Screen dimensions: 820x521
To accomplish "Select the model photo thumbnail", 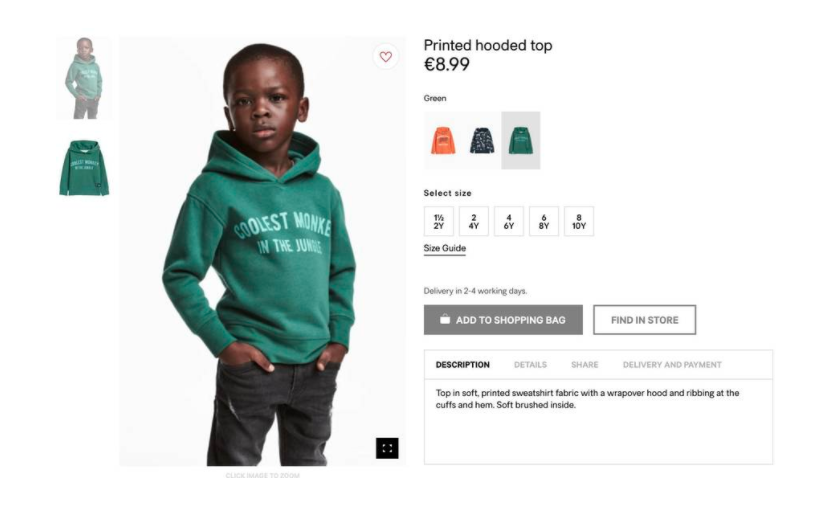I will pyautogui.click(x=85, y=78).
